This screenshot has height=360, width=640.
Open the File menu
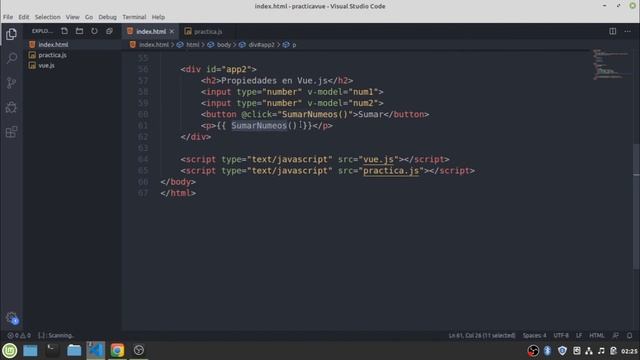coord(8,17)
